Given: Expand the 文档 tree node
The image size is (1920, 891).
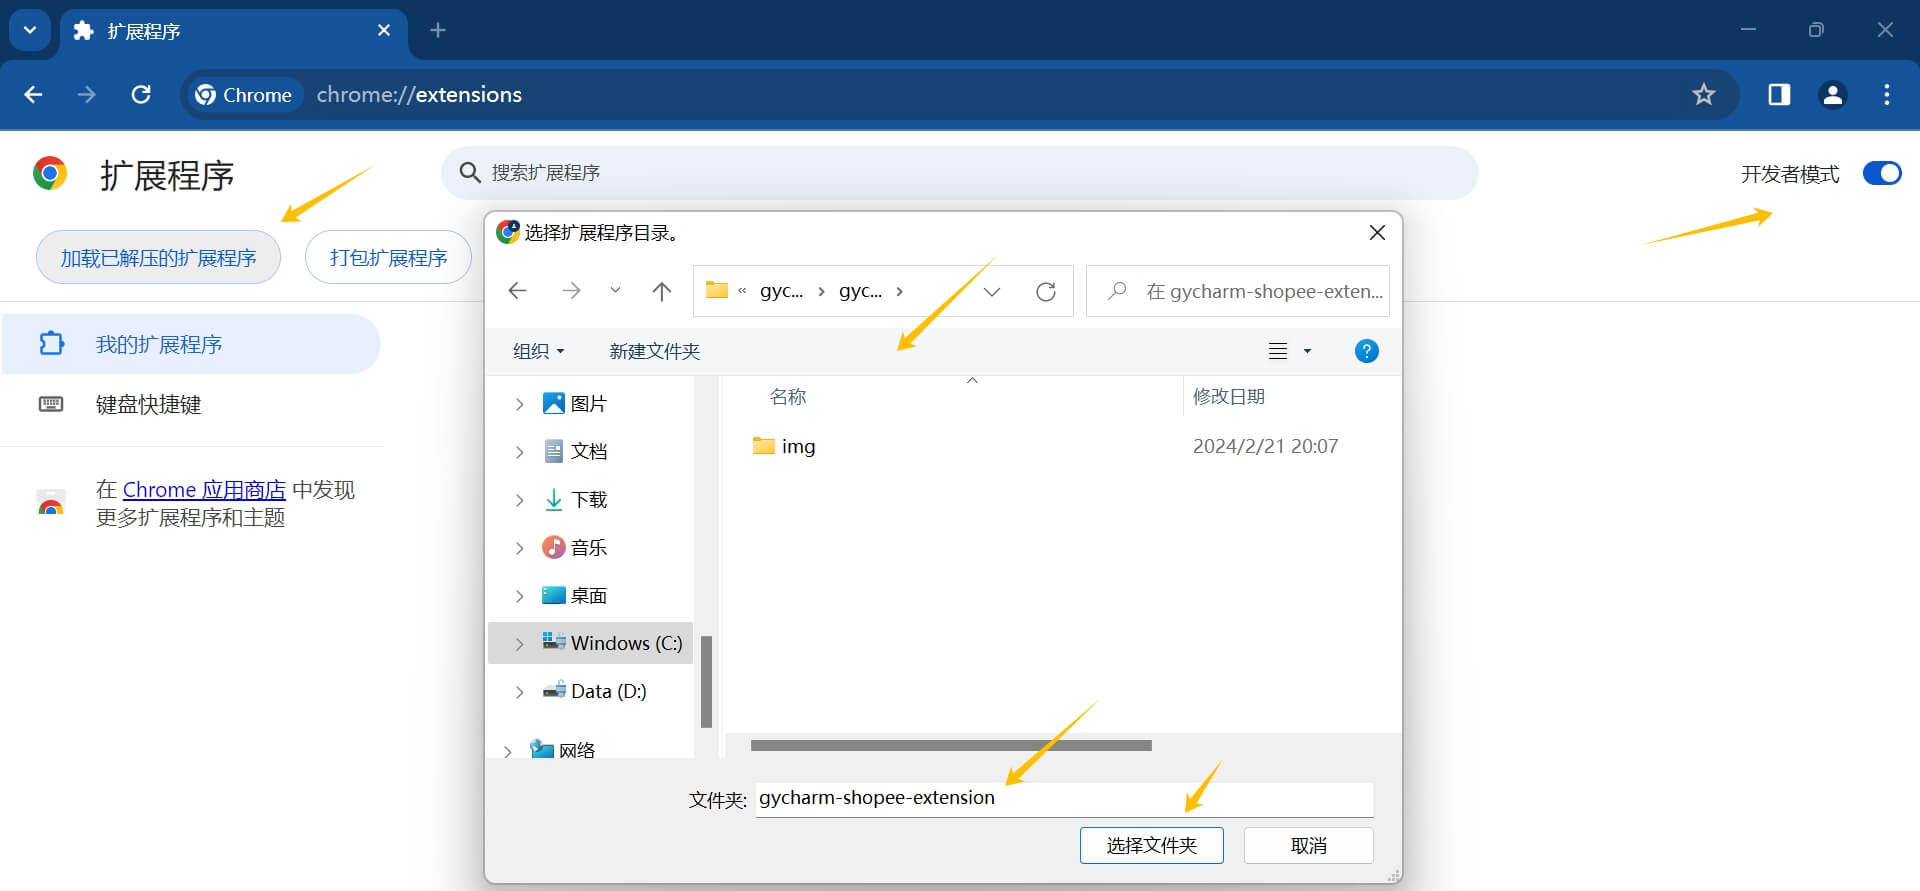Looking at the screenshot, I should 519,452.
